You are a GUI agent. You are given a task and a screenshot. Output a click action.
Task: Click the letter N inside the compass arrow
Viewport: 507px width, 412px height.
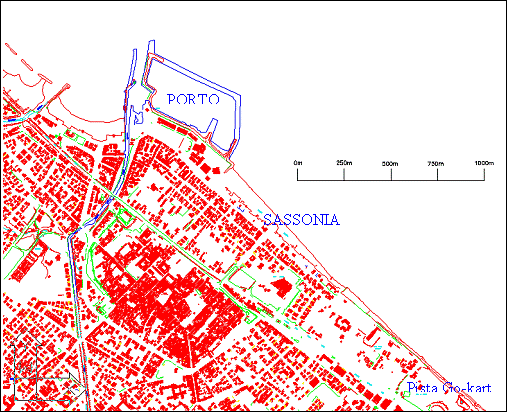[25, 367]
